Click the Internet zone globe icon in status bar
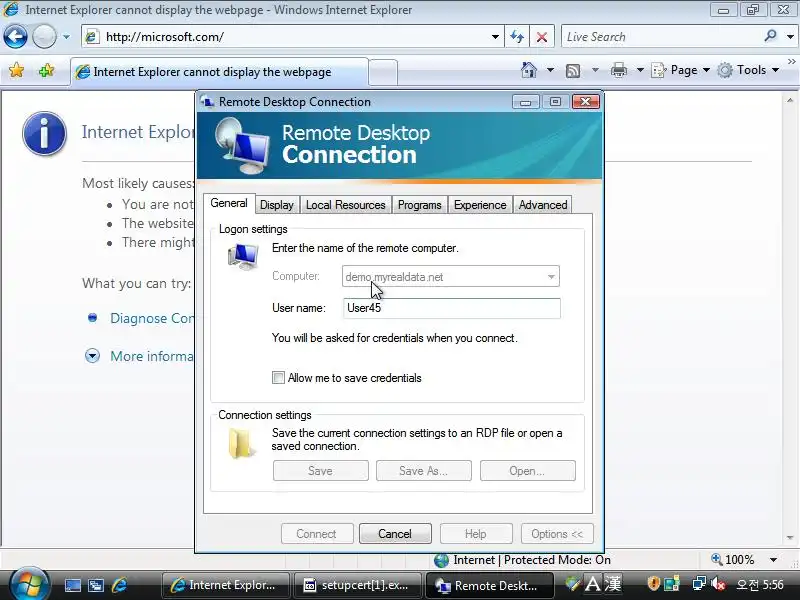The image size is (800, 600). tap(441, 560)
